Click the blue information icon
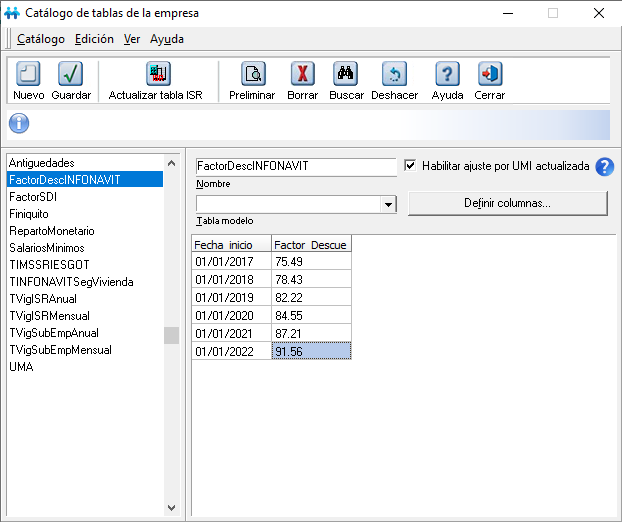This screenshot has width=622, height=522. [19, 123]
